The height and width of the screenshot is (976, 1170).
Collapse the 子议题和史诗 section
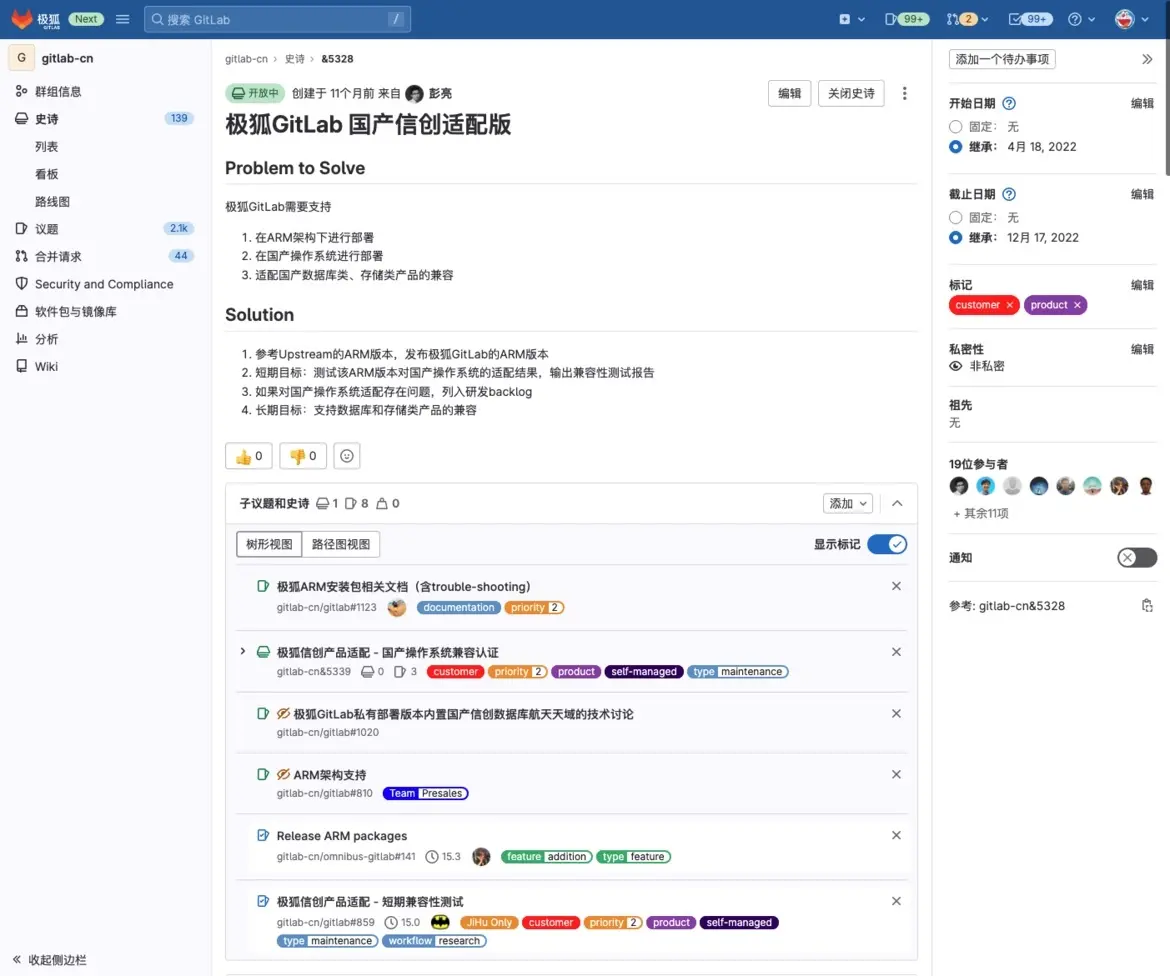pyautogui.click(x=897, y=504)
